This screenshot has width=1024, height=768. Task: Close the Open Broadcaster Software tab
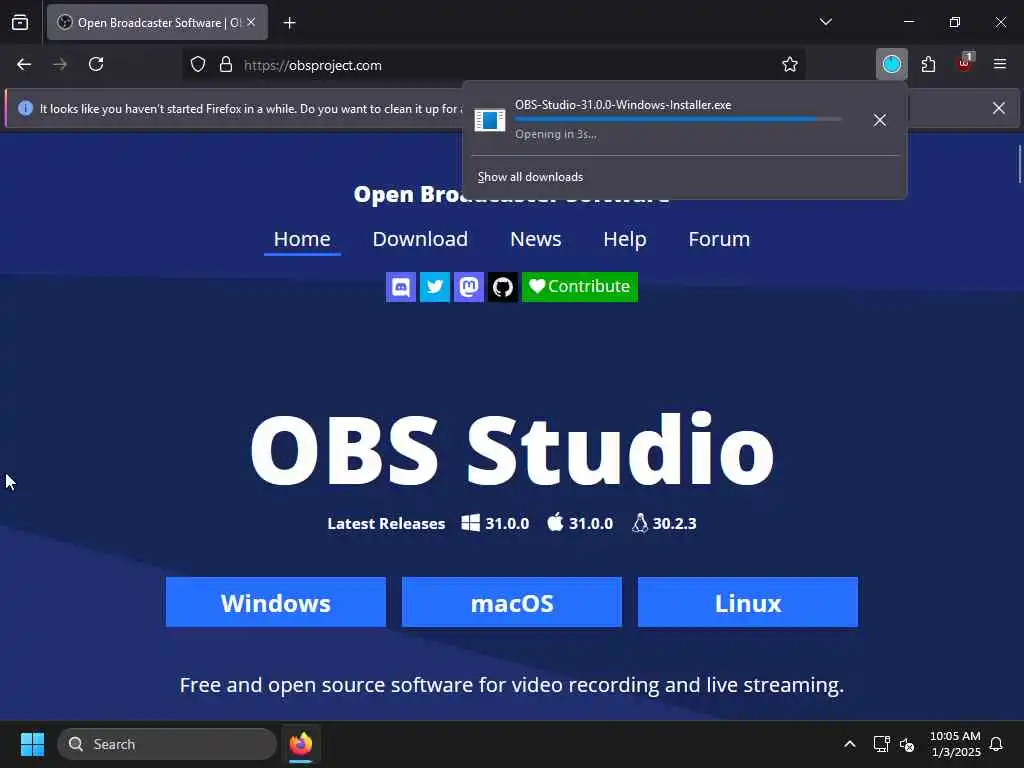click(251, 22)
